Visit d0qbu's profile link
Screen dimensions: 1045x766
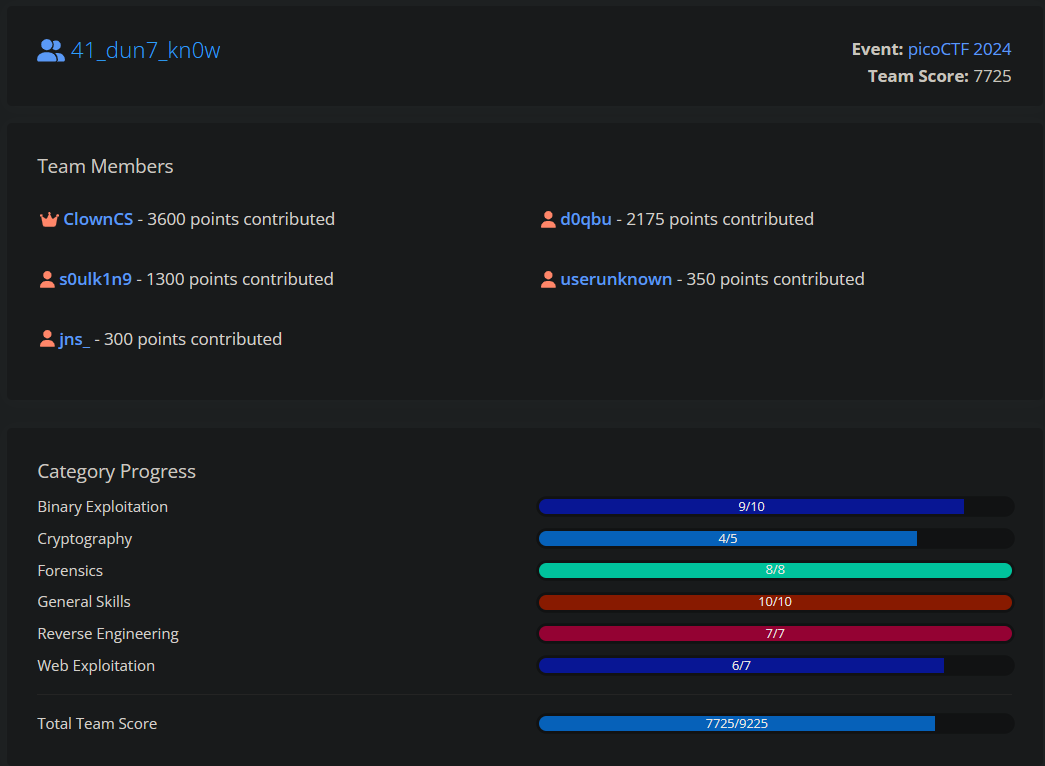586,219
